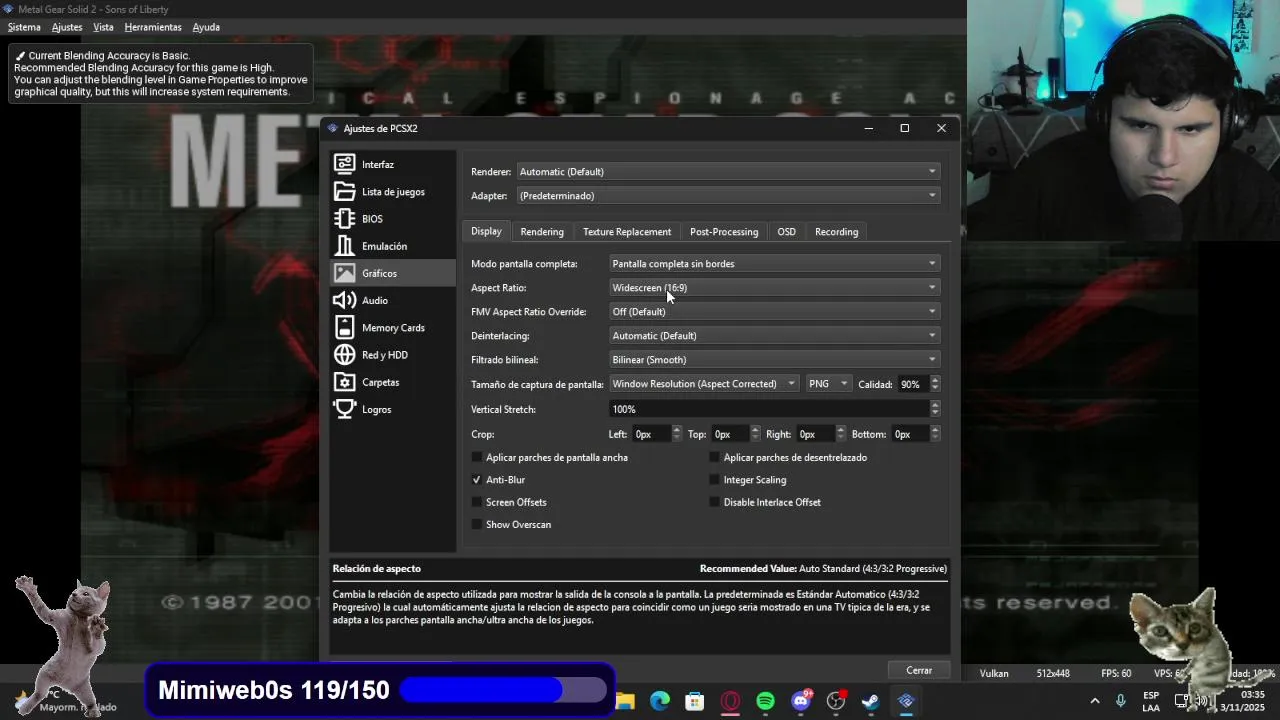Viewport: 1280px width, 720px height.
Task: Maximize the Ajustes de PCSX2 window
Action: coord(905,128)
